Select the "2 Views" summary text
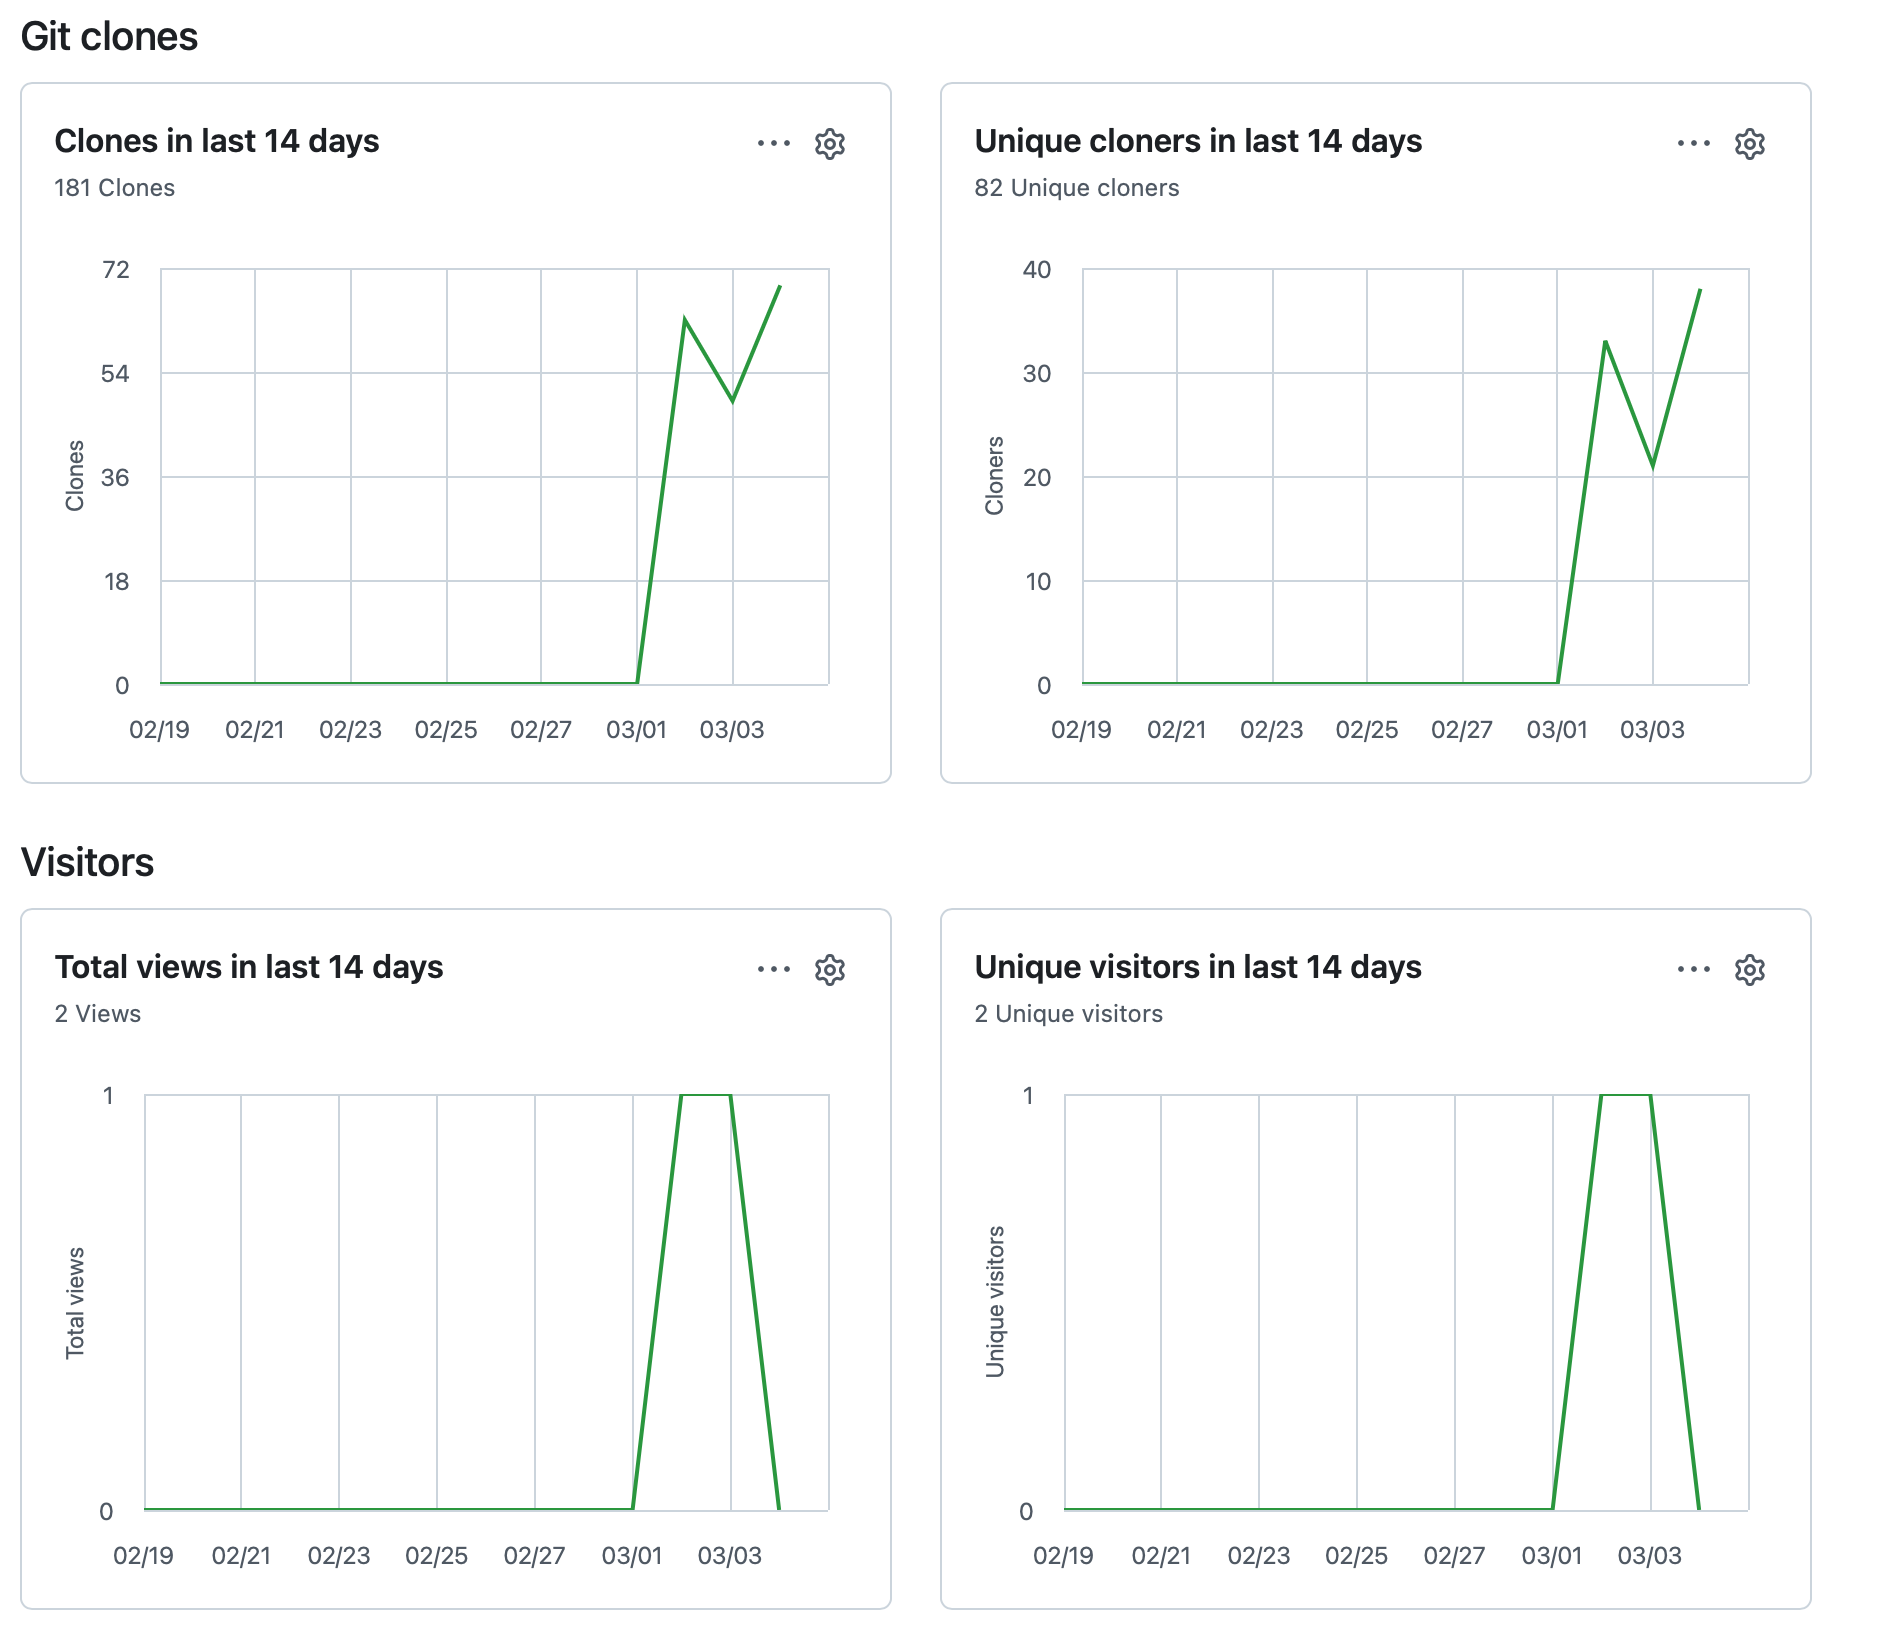1878x1650 pixels. (97, 1014)
